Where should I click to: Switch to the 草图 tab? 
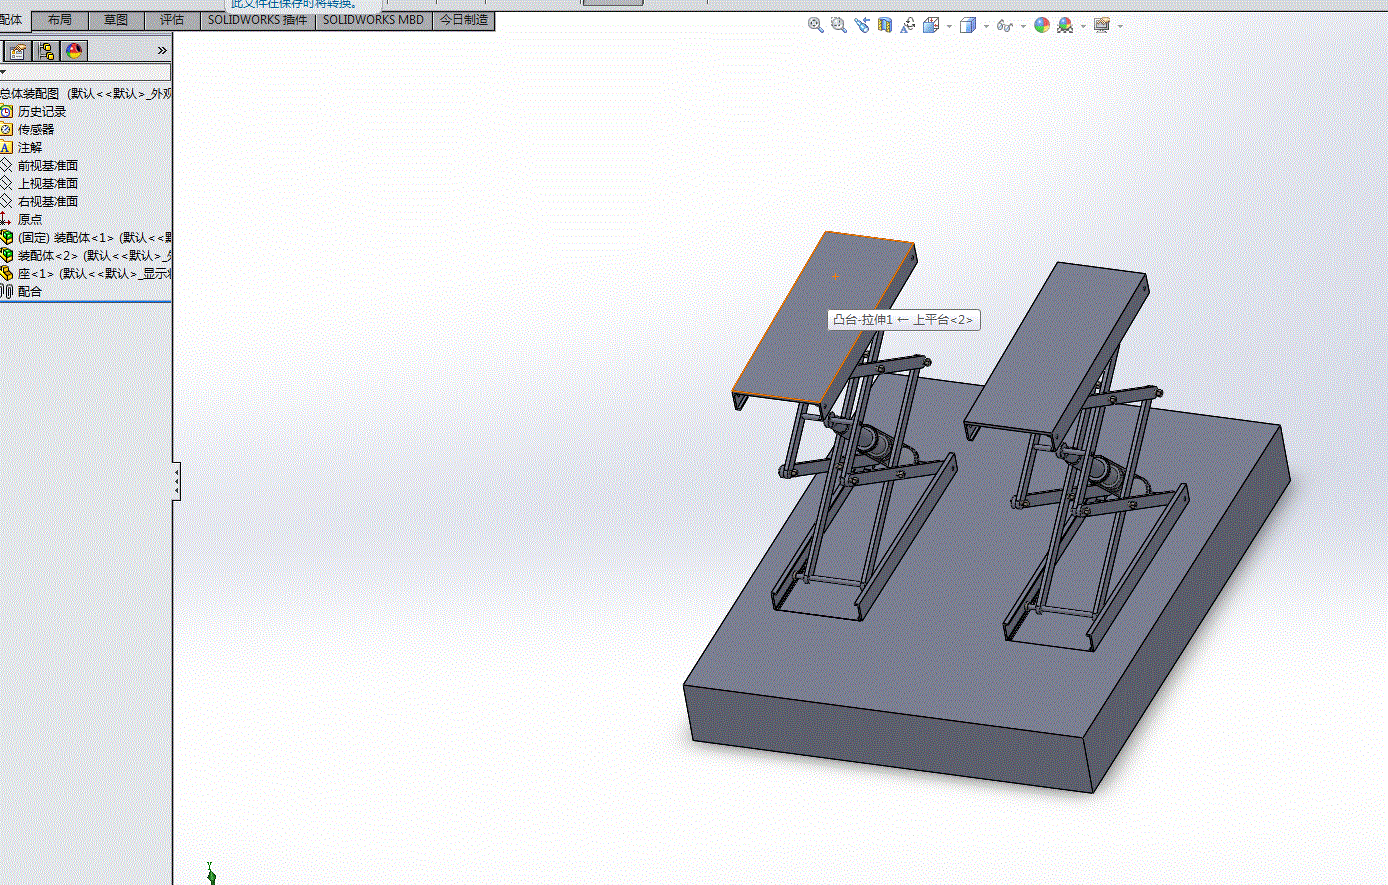116,19
